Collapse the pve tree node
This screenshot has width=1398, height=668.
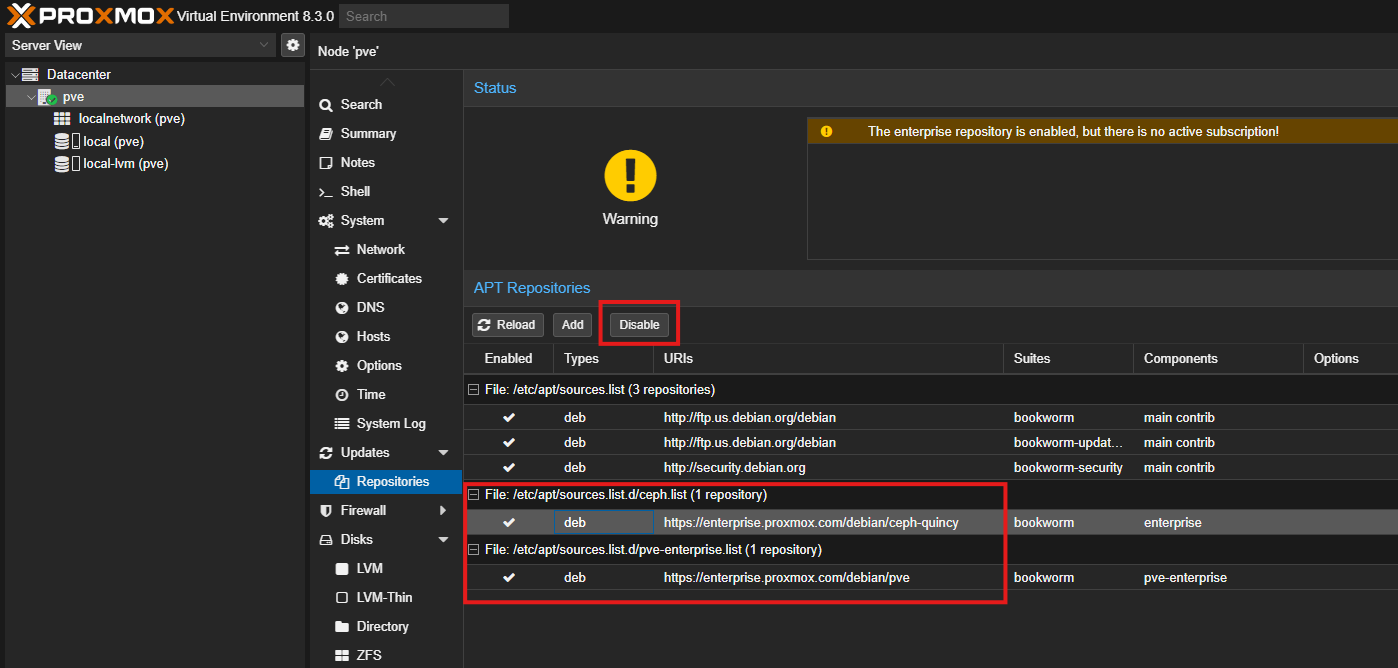tap(31, 97)
